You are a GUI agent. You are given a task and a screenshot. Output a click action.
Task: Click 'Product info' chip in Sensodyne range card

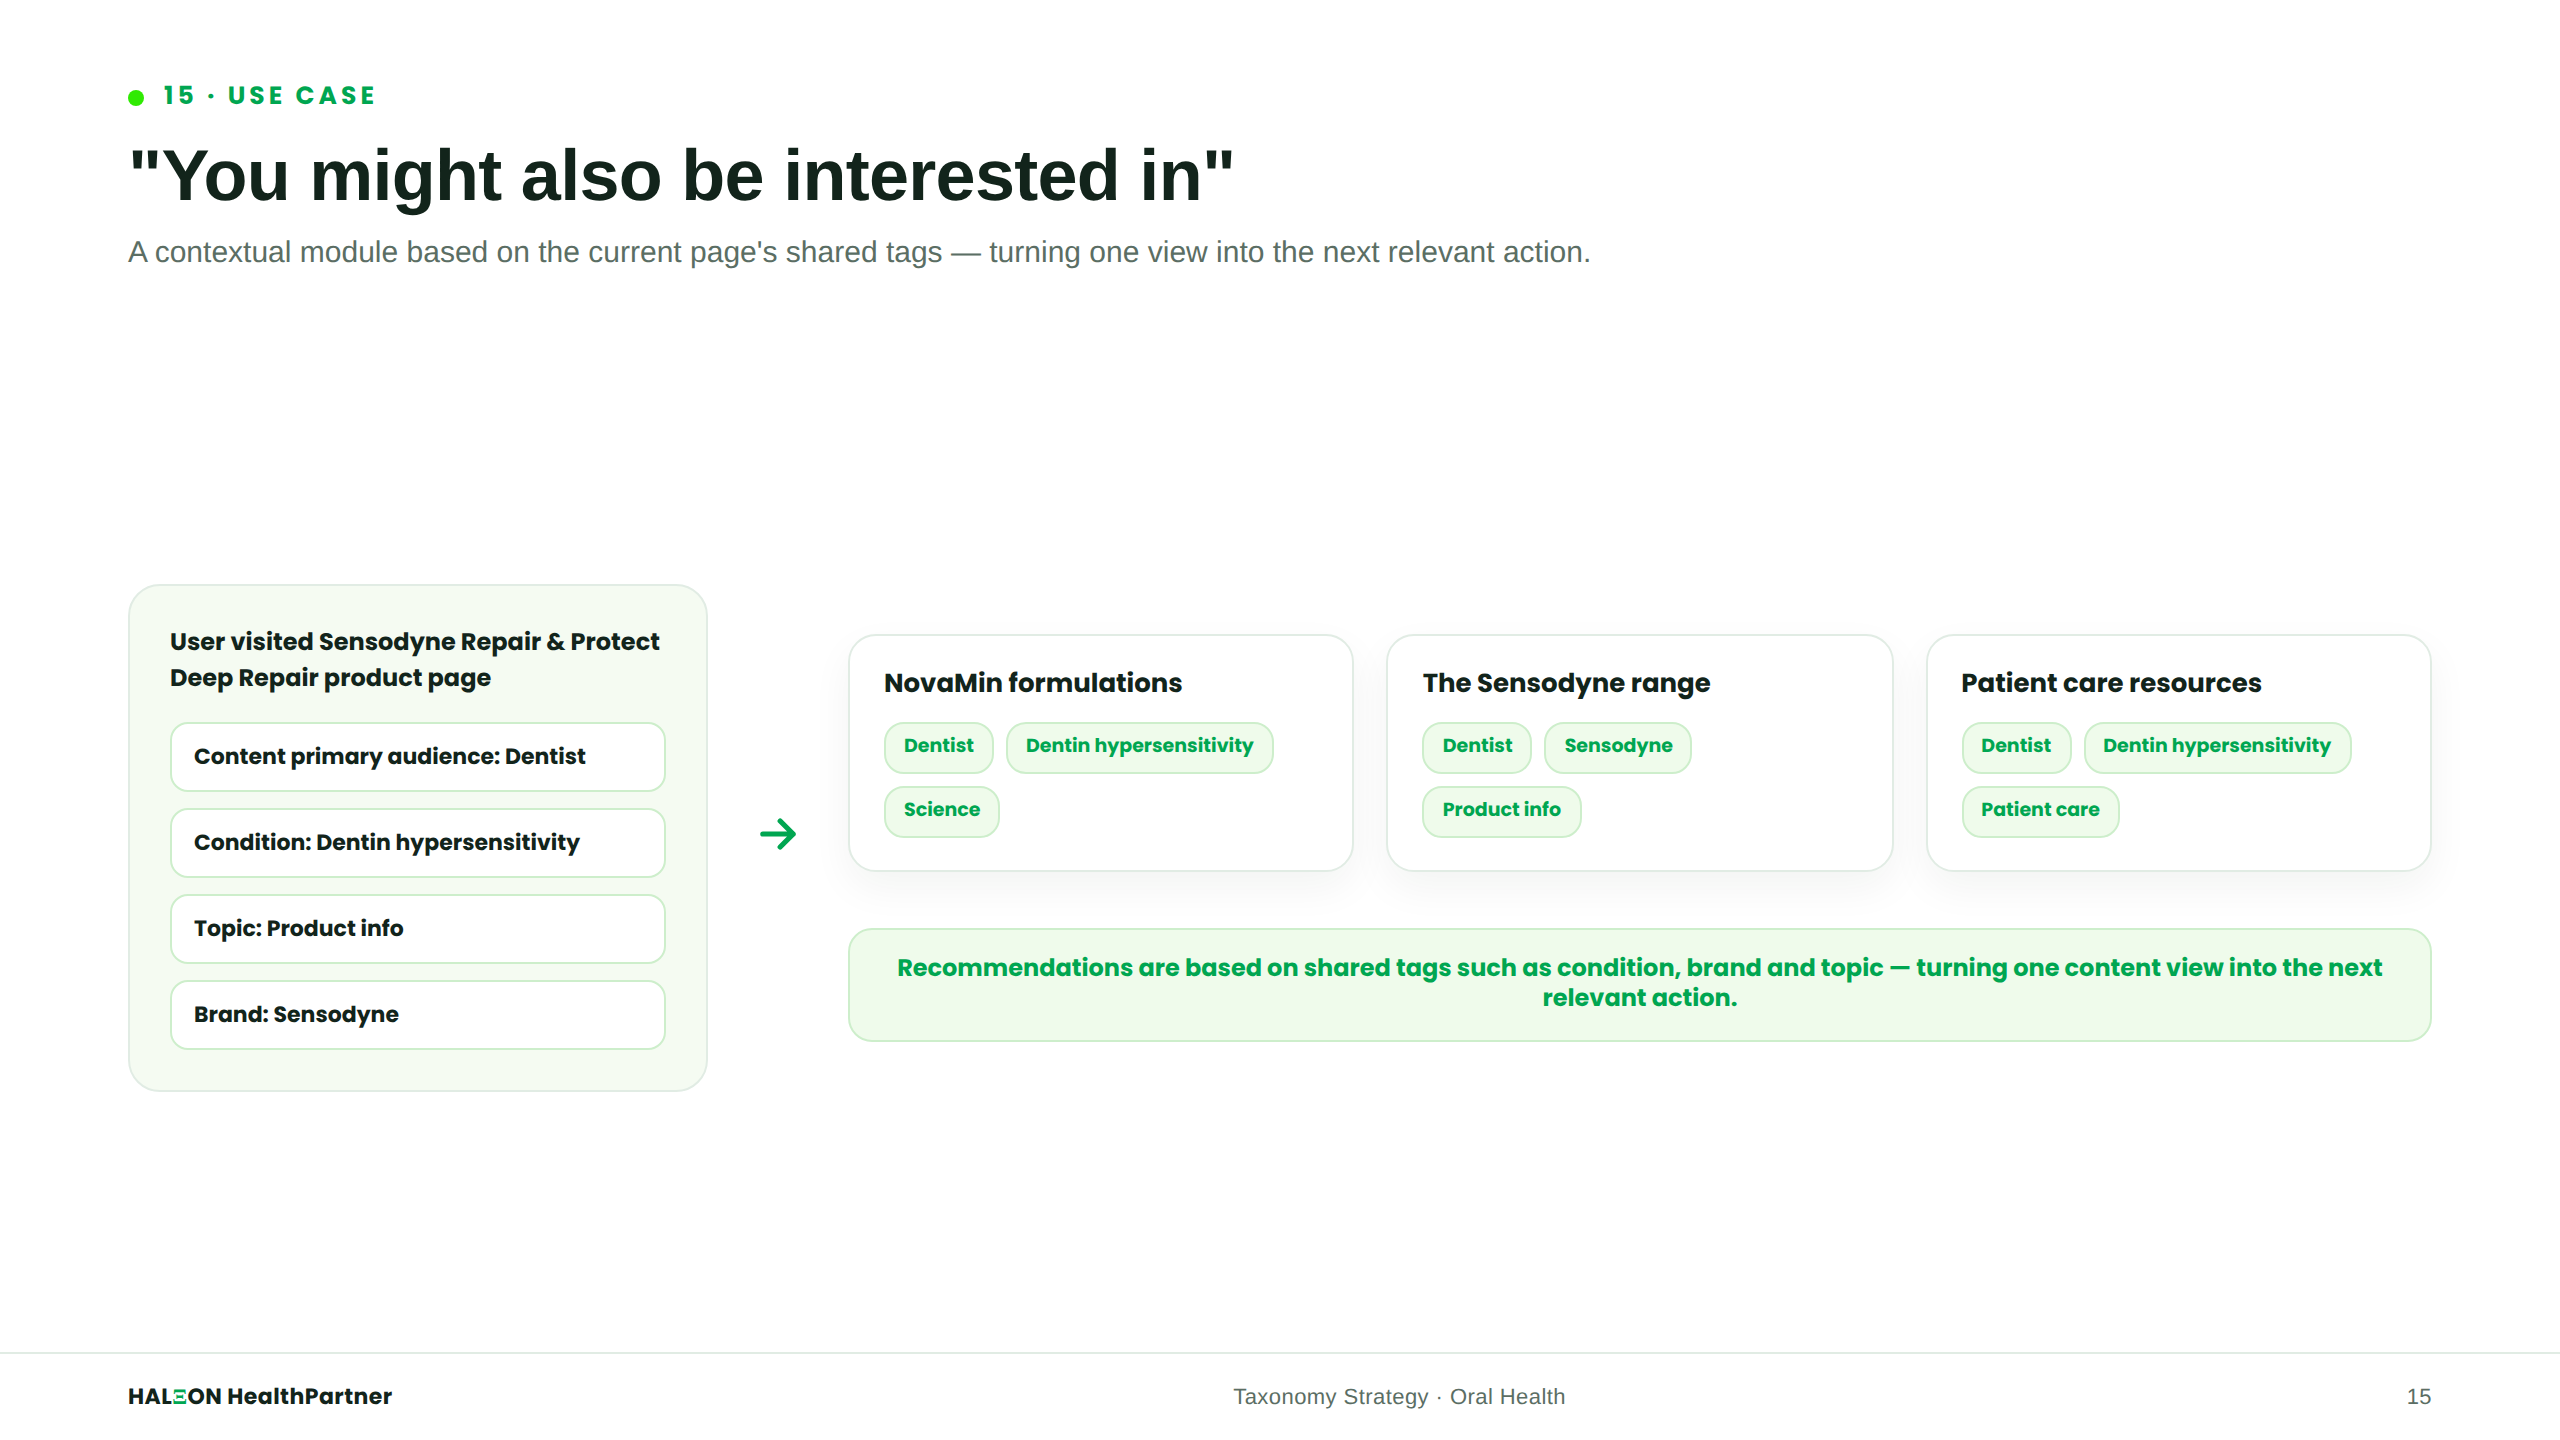tap(1501, 811)
